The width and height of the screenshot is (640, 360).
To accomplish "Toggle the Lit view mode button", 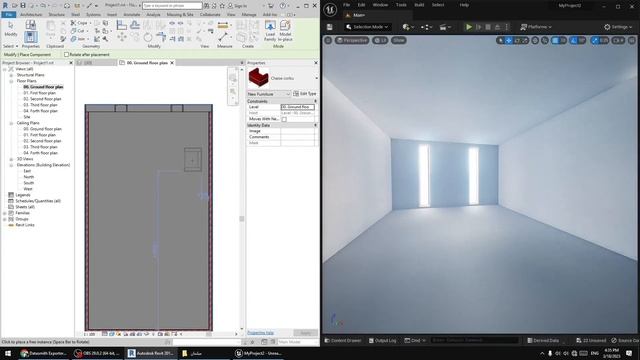I will click(x=380, y=40).
